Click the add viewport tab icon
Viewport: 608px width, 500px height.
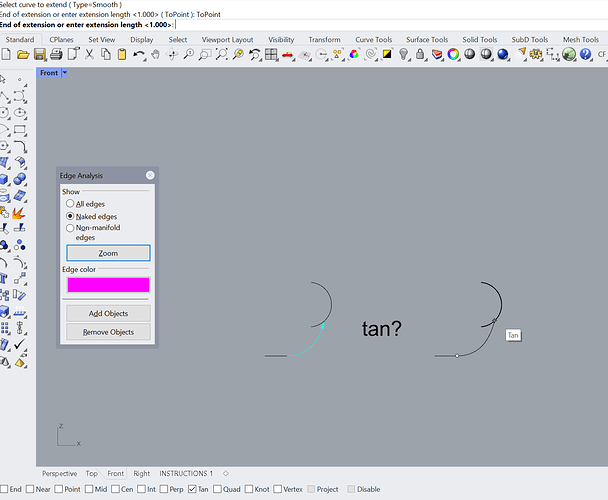pos(226,473)
